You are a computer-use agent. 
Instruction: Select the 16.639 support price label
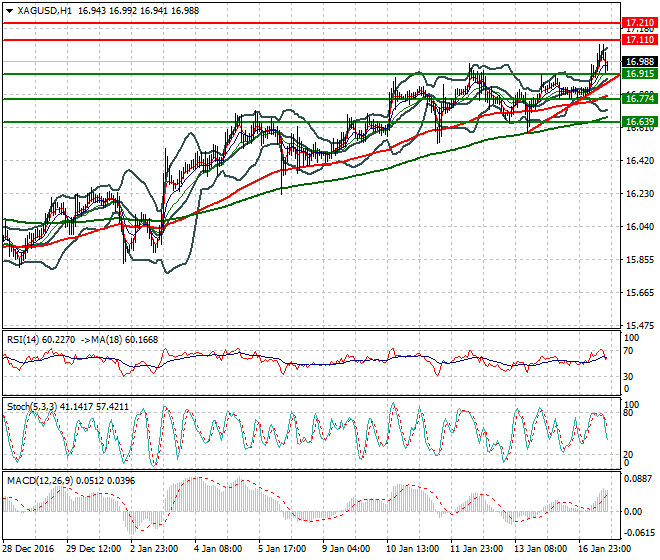tap(639, 122)
